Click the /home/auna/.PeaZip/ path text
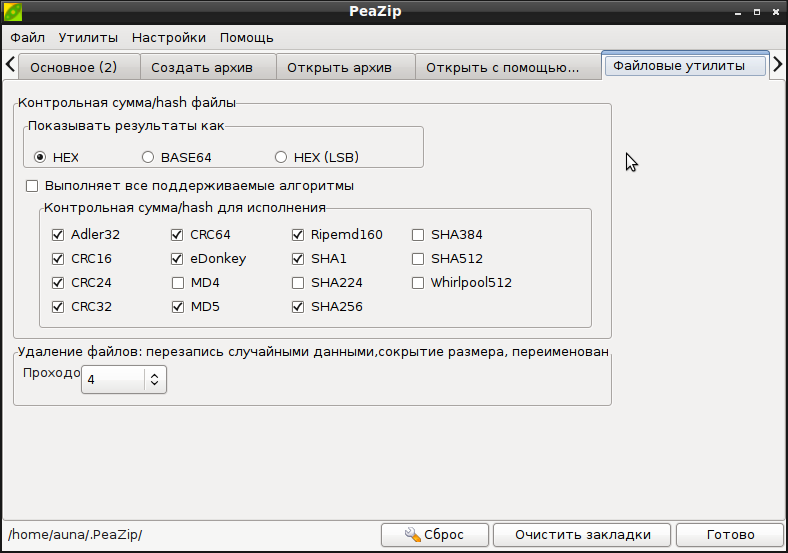 click(x=75, y=534)
